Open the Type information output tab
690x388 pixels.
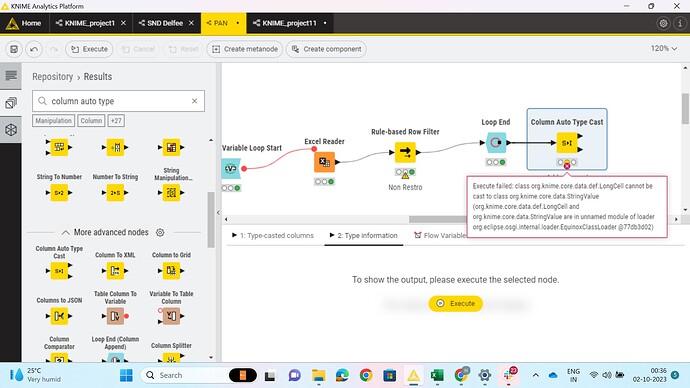coord(363,236)
